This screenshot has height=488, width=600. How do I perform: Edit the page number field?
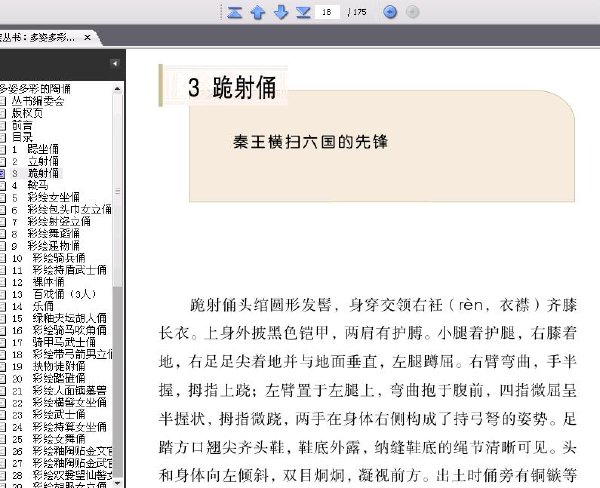tap(327, 12)
